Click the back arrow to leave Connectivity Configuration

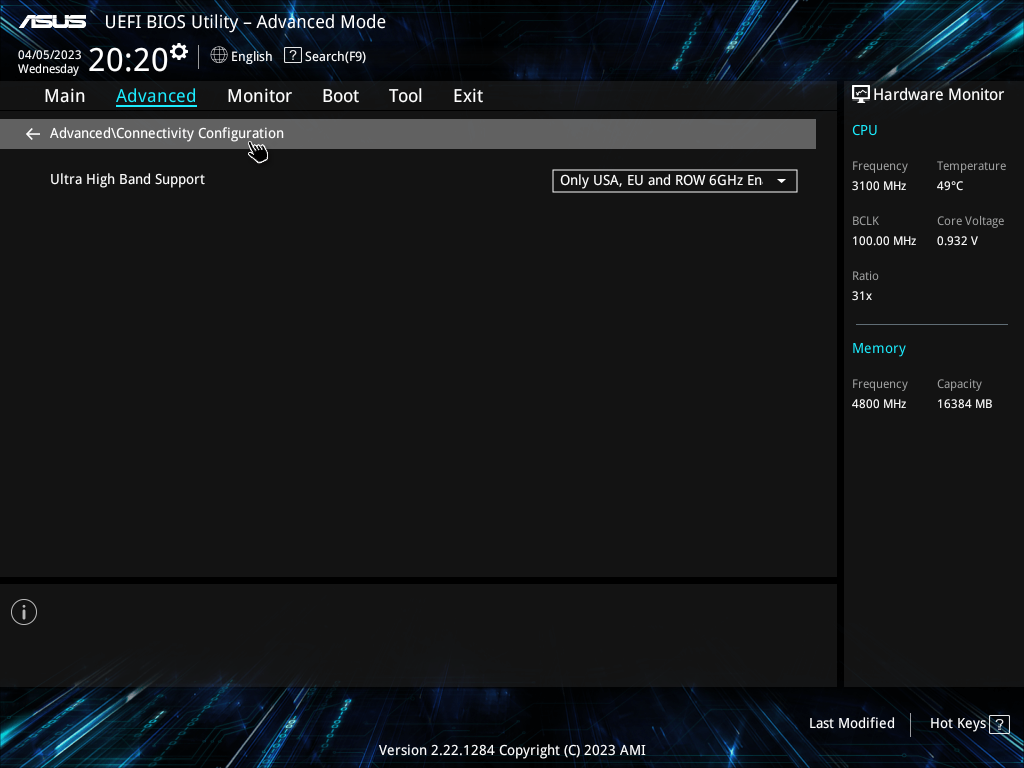pyautogui.click(x=32, y=133)
